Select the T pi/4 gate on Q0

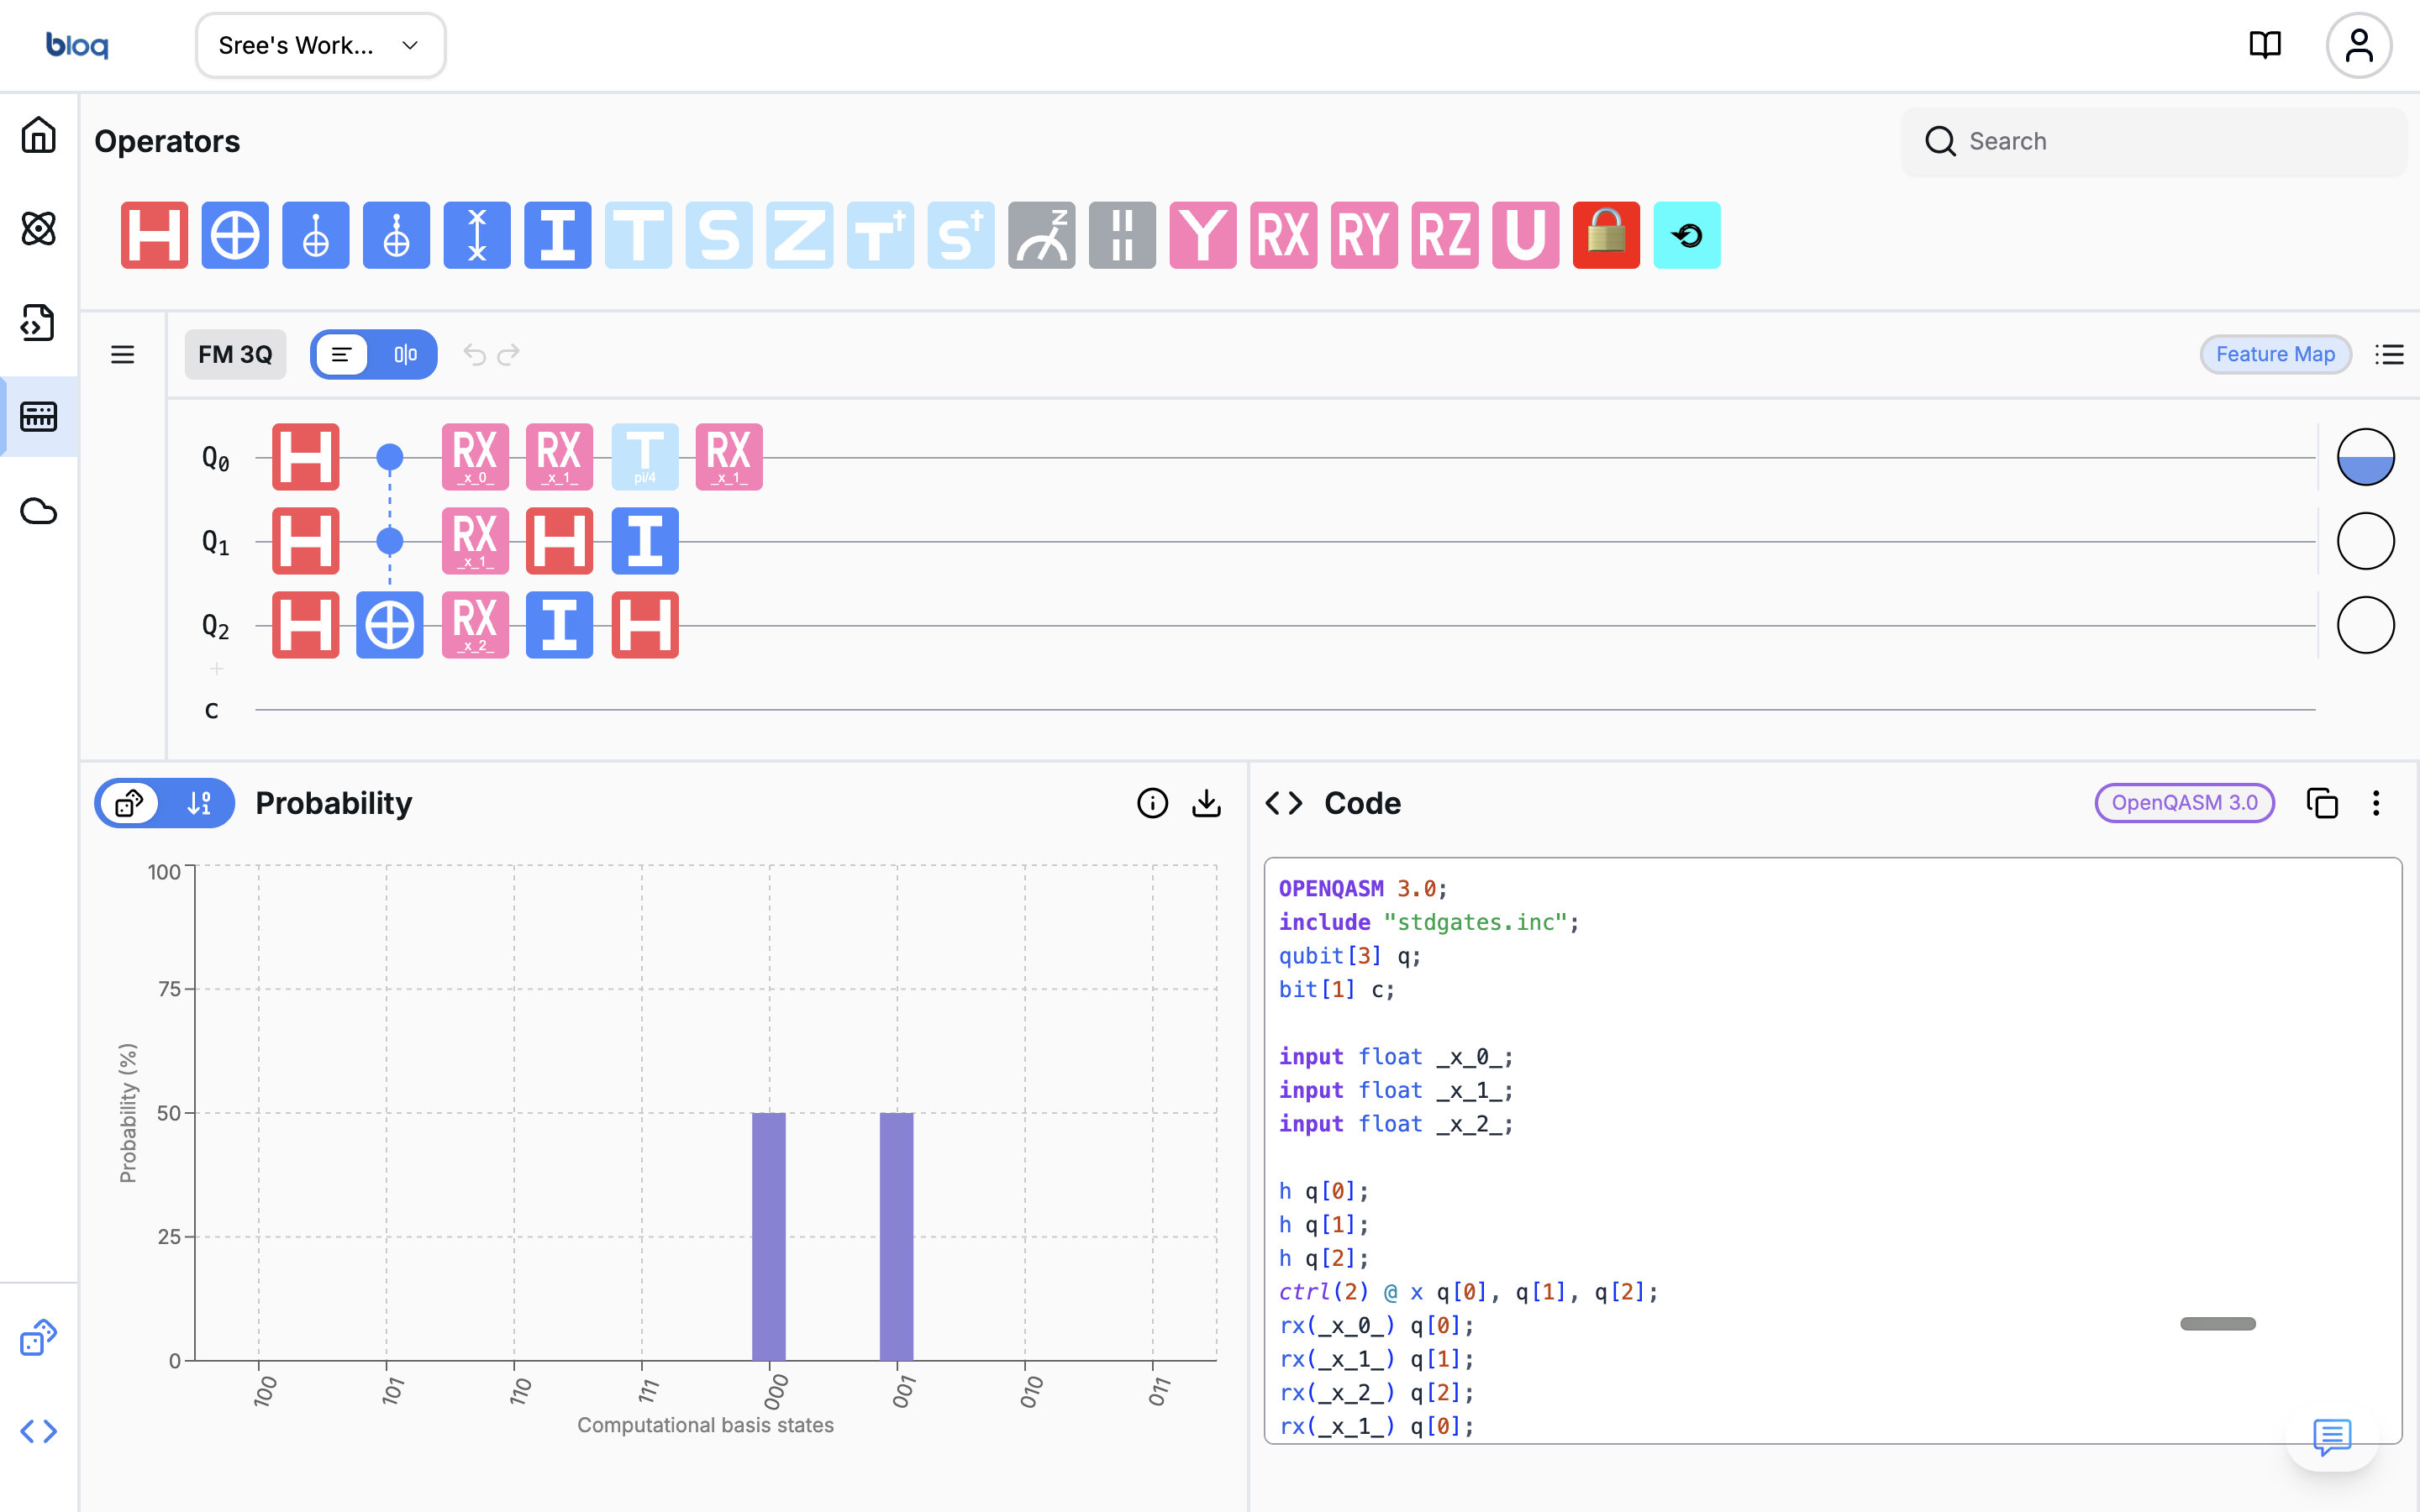pos(645,457)
